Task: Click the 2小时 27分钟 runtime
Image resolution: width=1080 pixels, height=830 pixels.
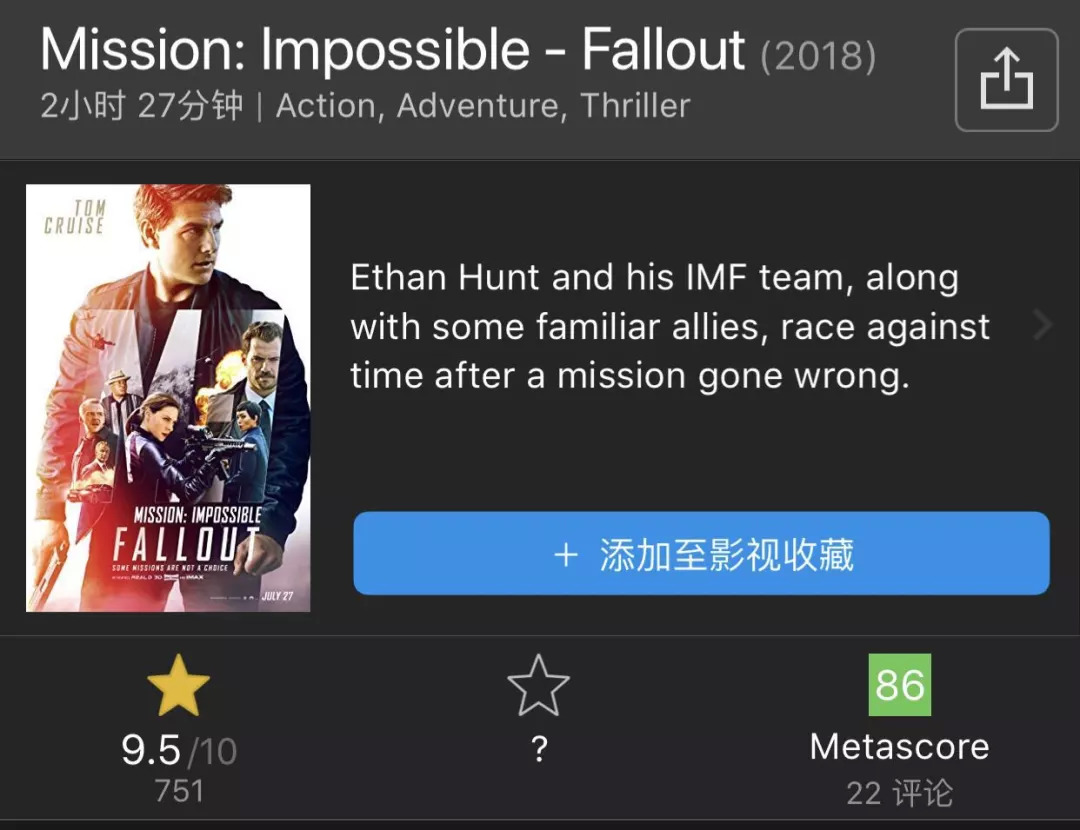Action: coord(141,106)
